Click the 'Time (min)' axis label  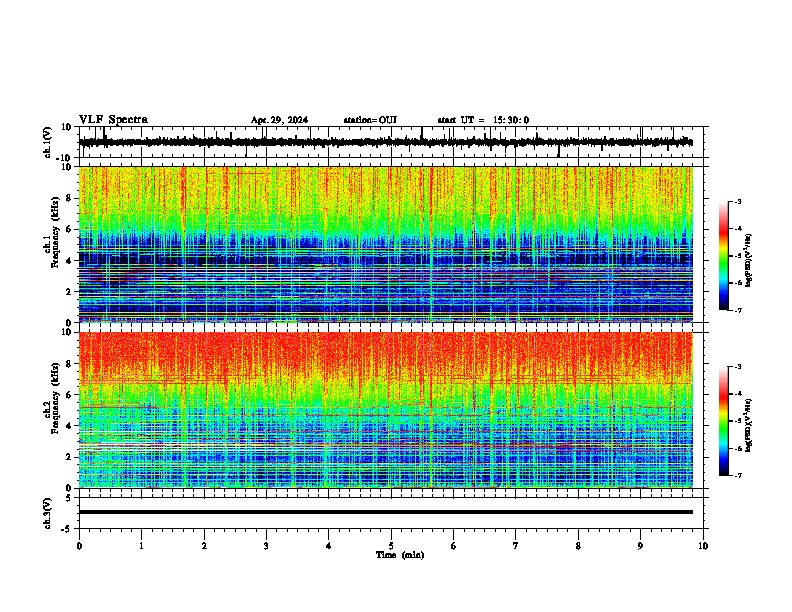[400, 555]
